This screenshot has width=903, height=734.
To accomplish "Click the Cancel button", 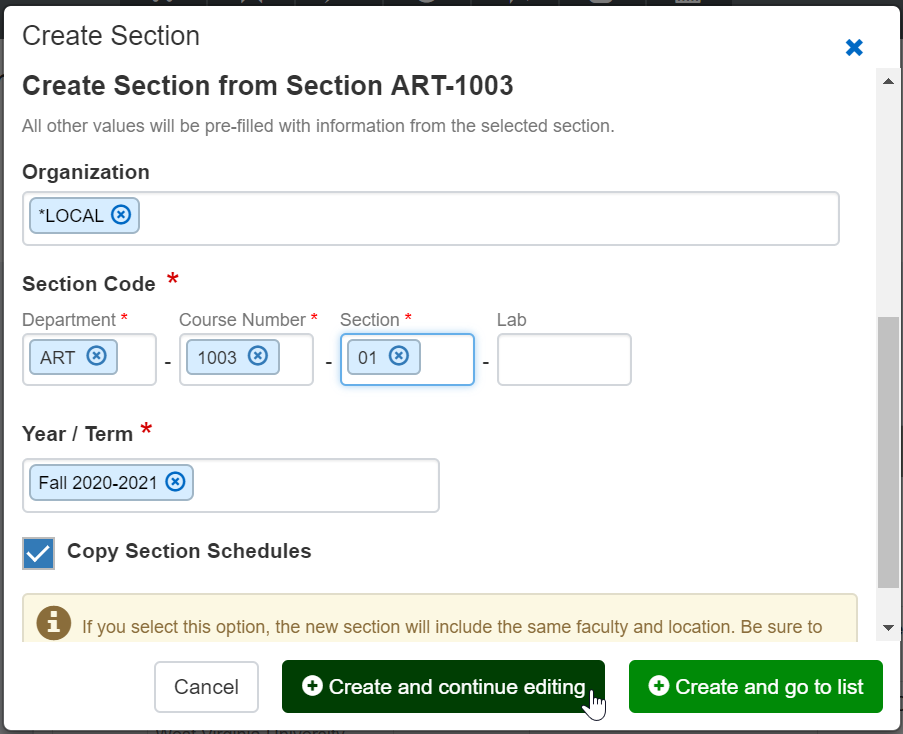I will 206,687.
